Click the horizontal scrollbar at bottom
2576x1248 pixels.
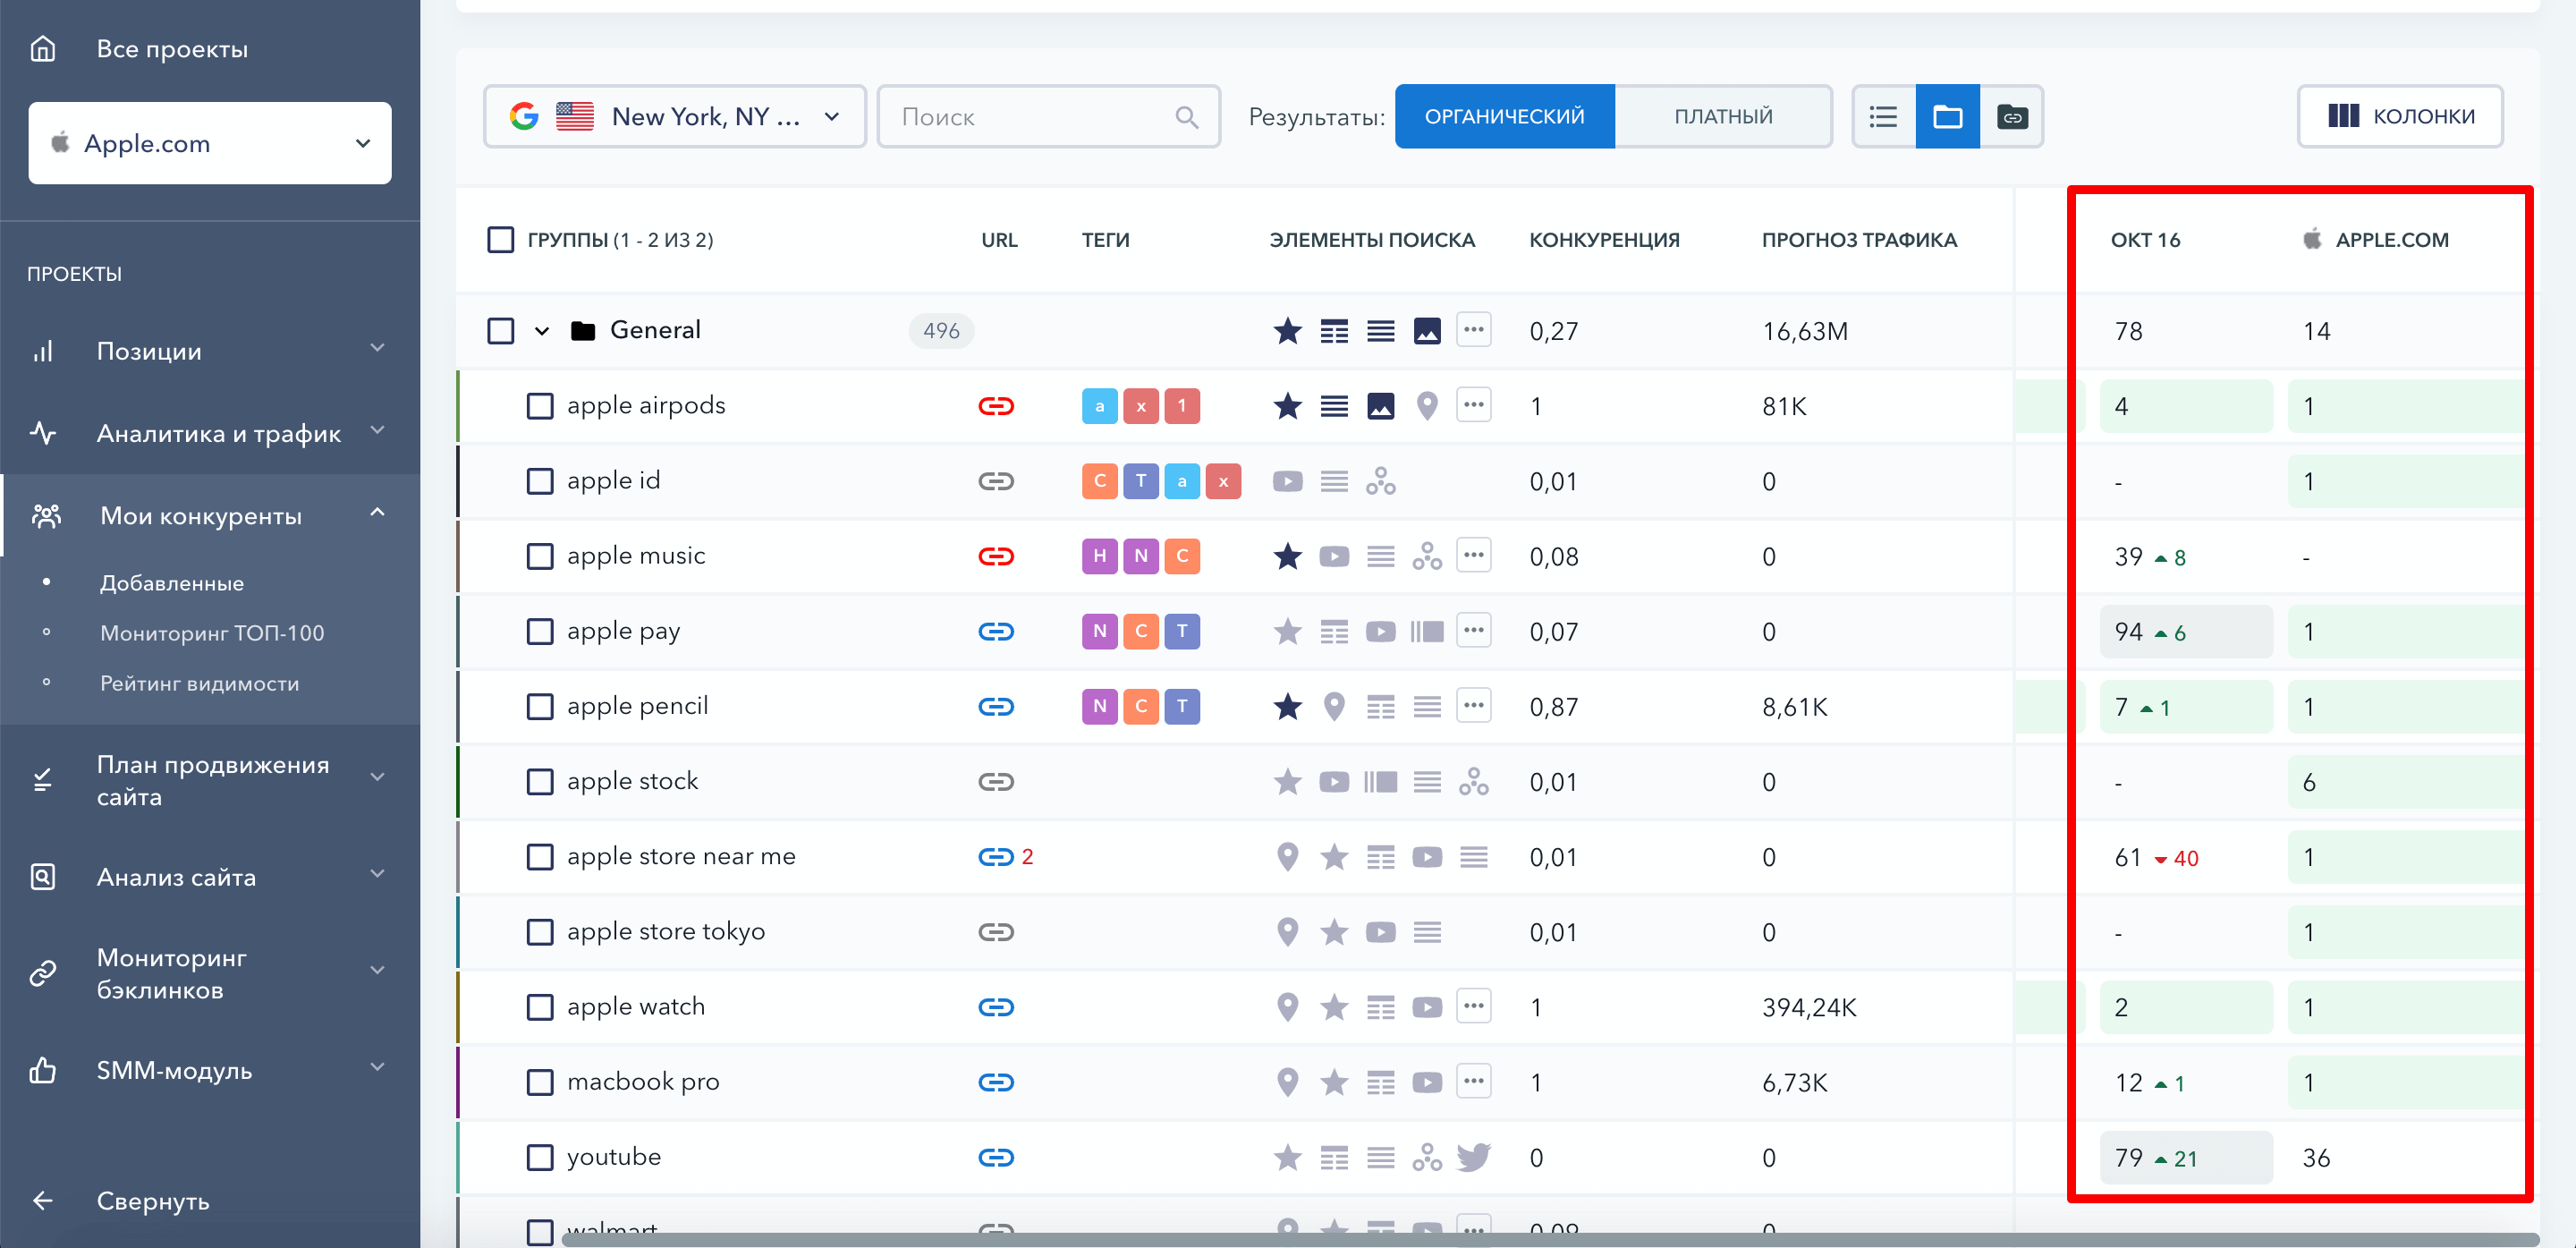(x=1550, y=1239)
